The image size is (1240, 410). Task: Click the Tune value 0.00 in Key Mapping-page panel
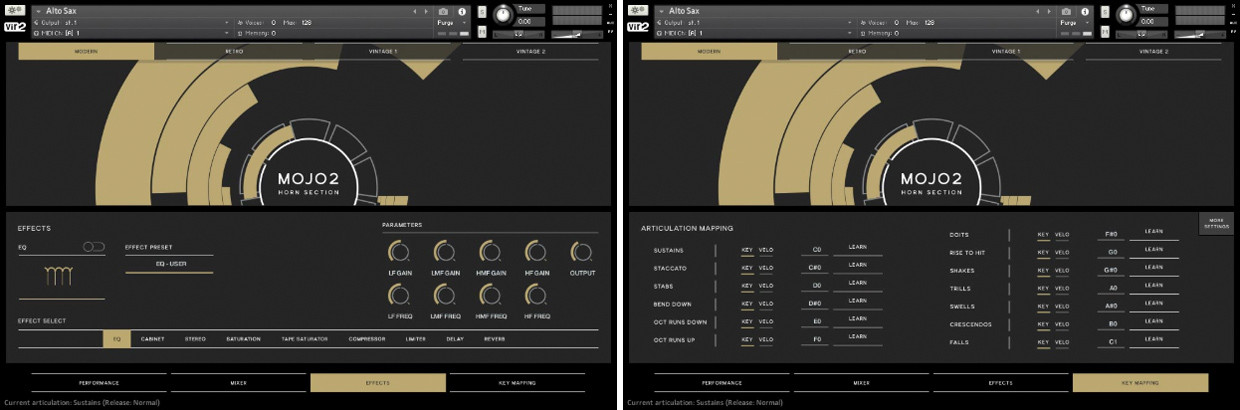1154,21
